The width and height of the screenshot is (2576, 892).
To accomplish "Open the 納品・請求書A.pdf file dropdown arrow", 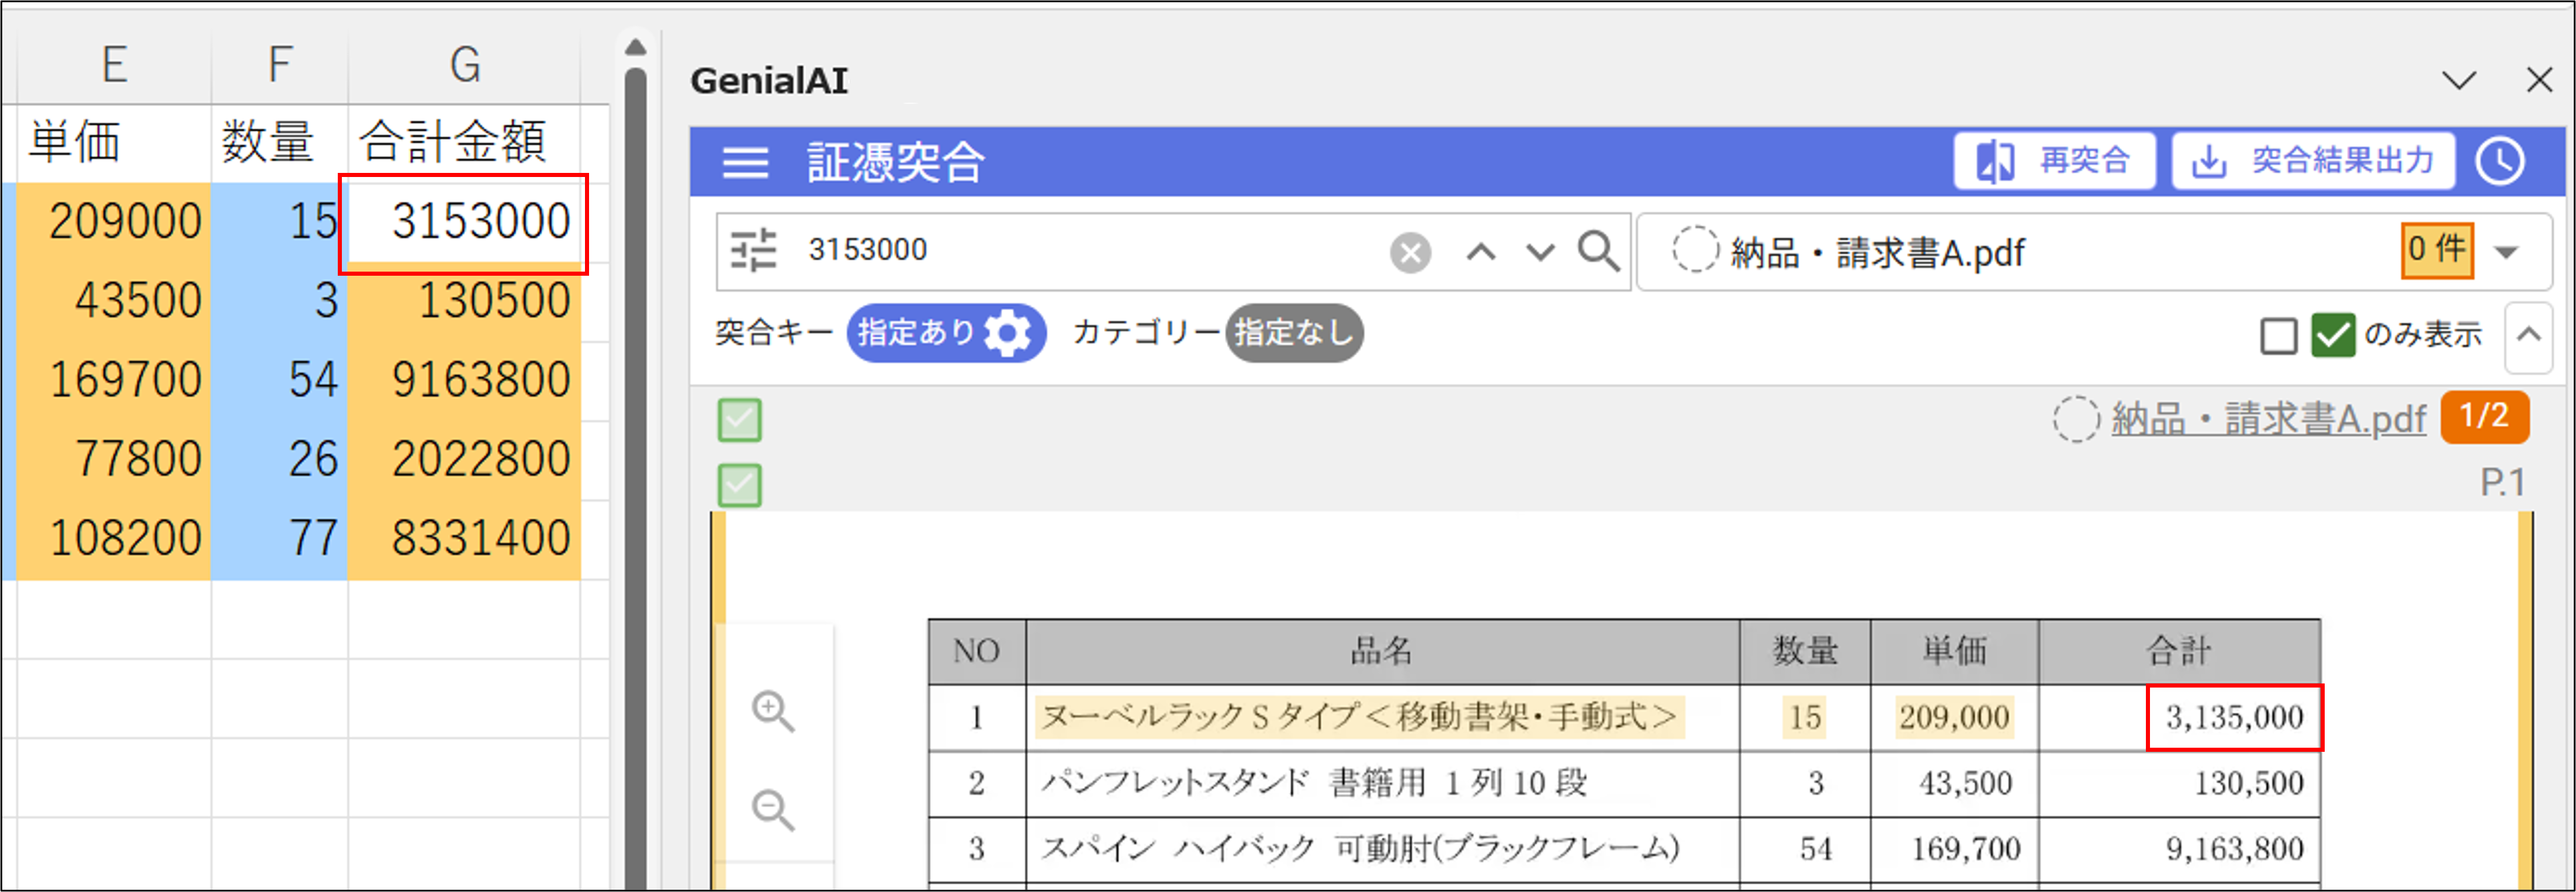I will pos(2506,252).
